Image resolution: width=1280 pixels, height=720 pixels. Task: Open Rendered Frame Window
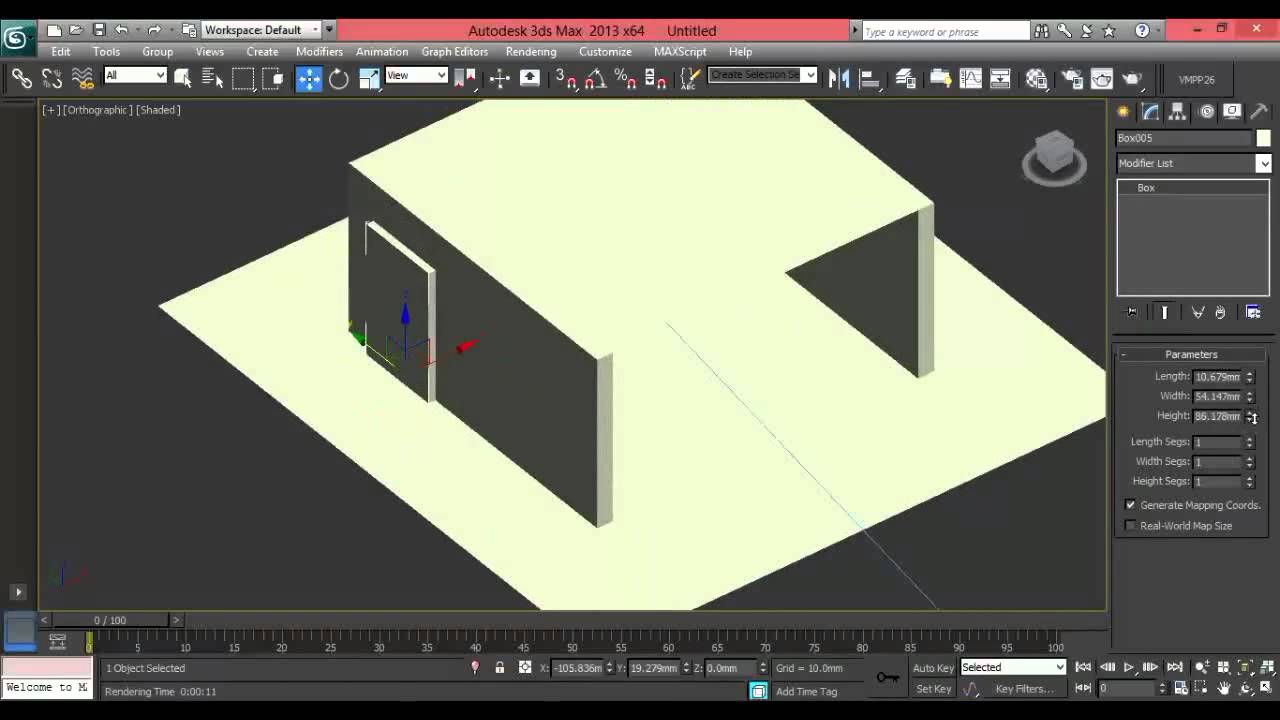(x=1102, y=78)
